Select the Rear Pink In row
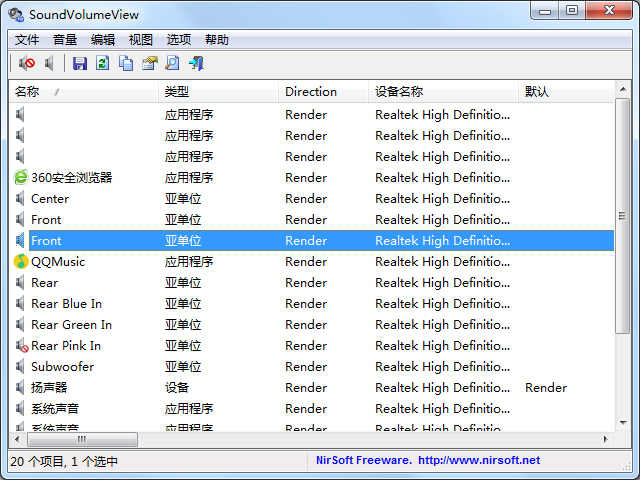The image size is (640, 480). (x=312, y=346)
